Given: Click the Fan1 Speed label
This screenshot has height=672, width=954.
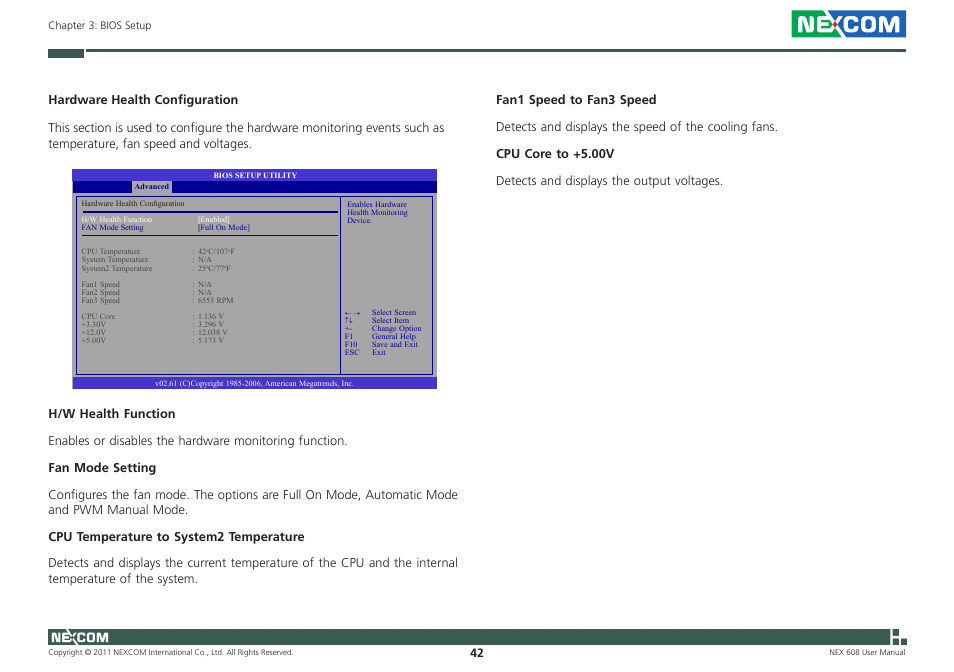Looking at the screenshot, I should tap(100, 284).
